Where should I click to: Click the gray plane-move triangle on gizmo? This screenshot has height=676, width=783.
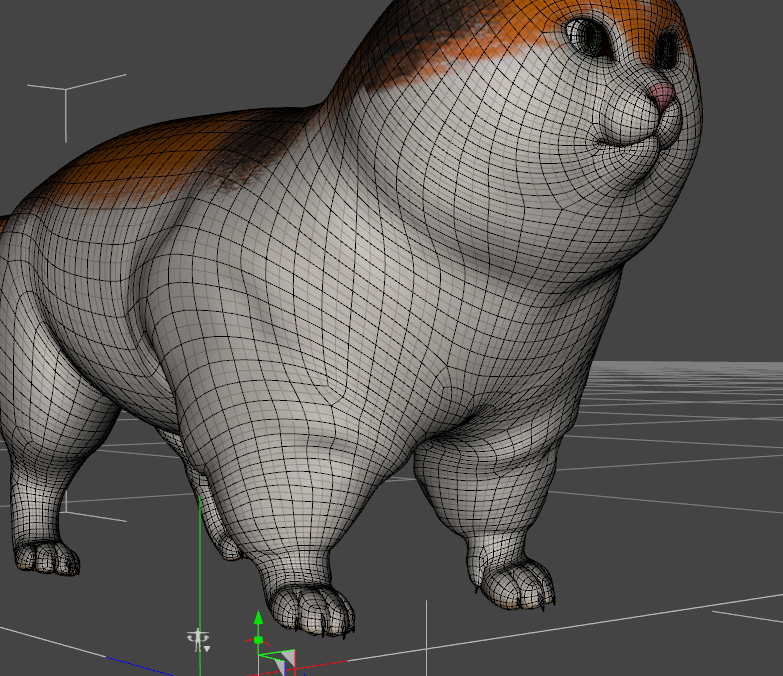click(289, 658)
